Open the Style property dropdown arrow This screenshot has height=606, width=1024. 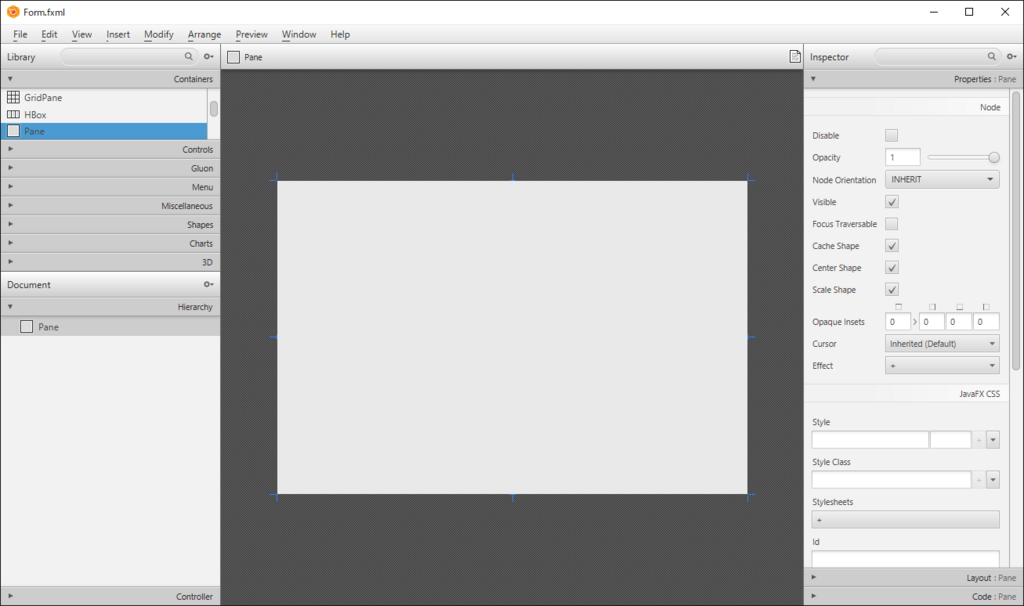[x=993, y=440]
